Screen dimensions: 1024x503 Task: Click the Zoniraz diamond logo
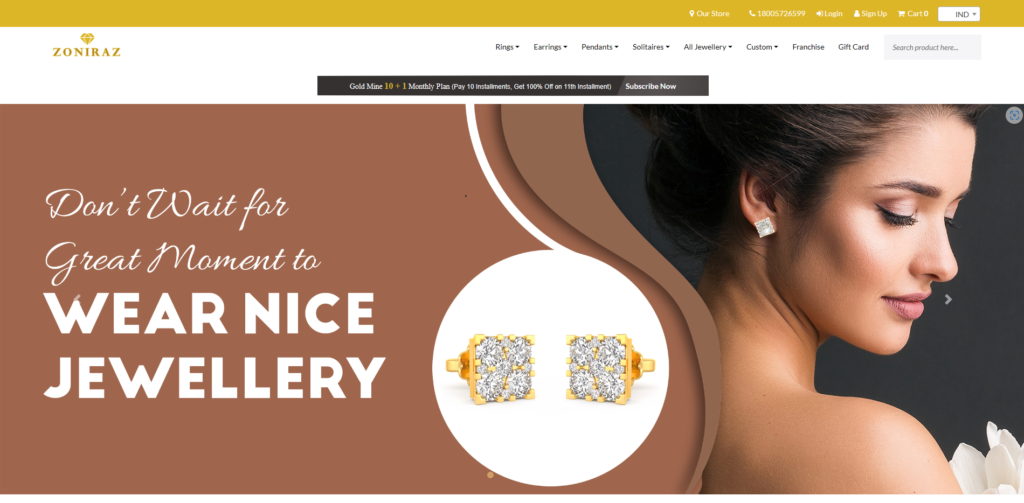point(86,45)
